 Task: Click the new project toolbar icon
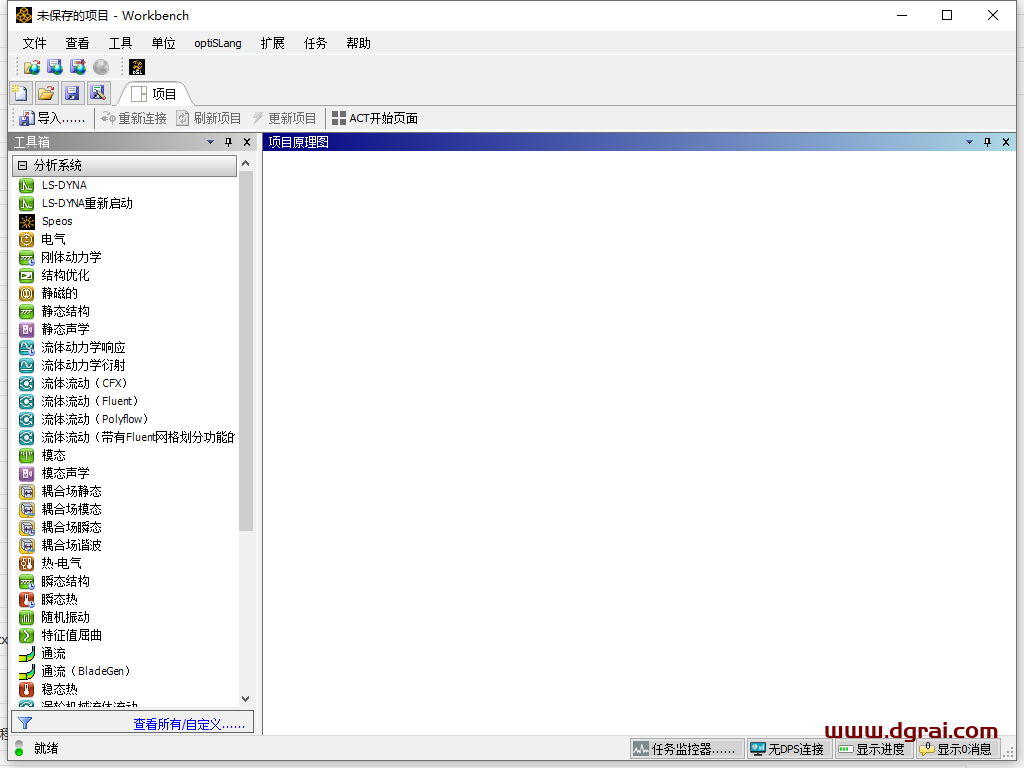coord(20,93)
